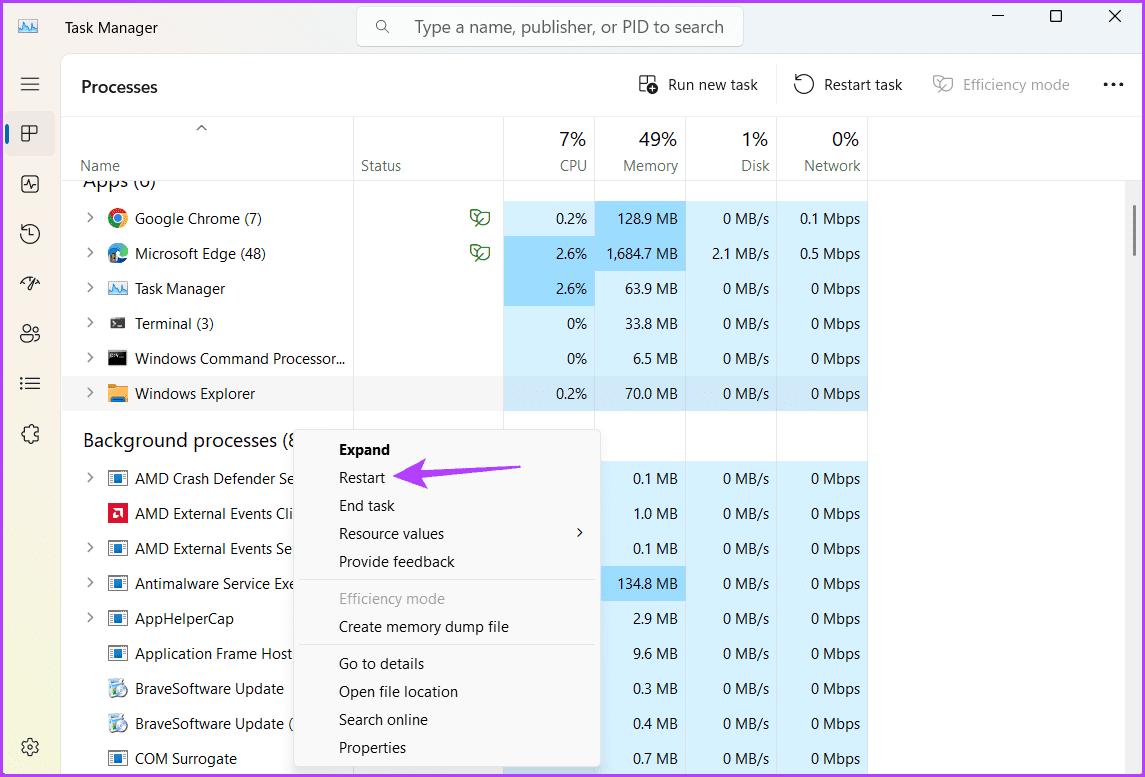The image size is (1145, 777).
Task: Click the Windows Command Processor icon
Action: pos(118,359)
